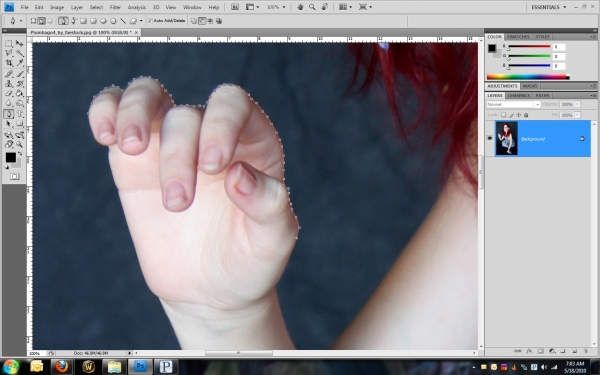
Task: Click on the red R color slider
Action: tap(528, 47)
